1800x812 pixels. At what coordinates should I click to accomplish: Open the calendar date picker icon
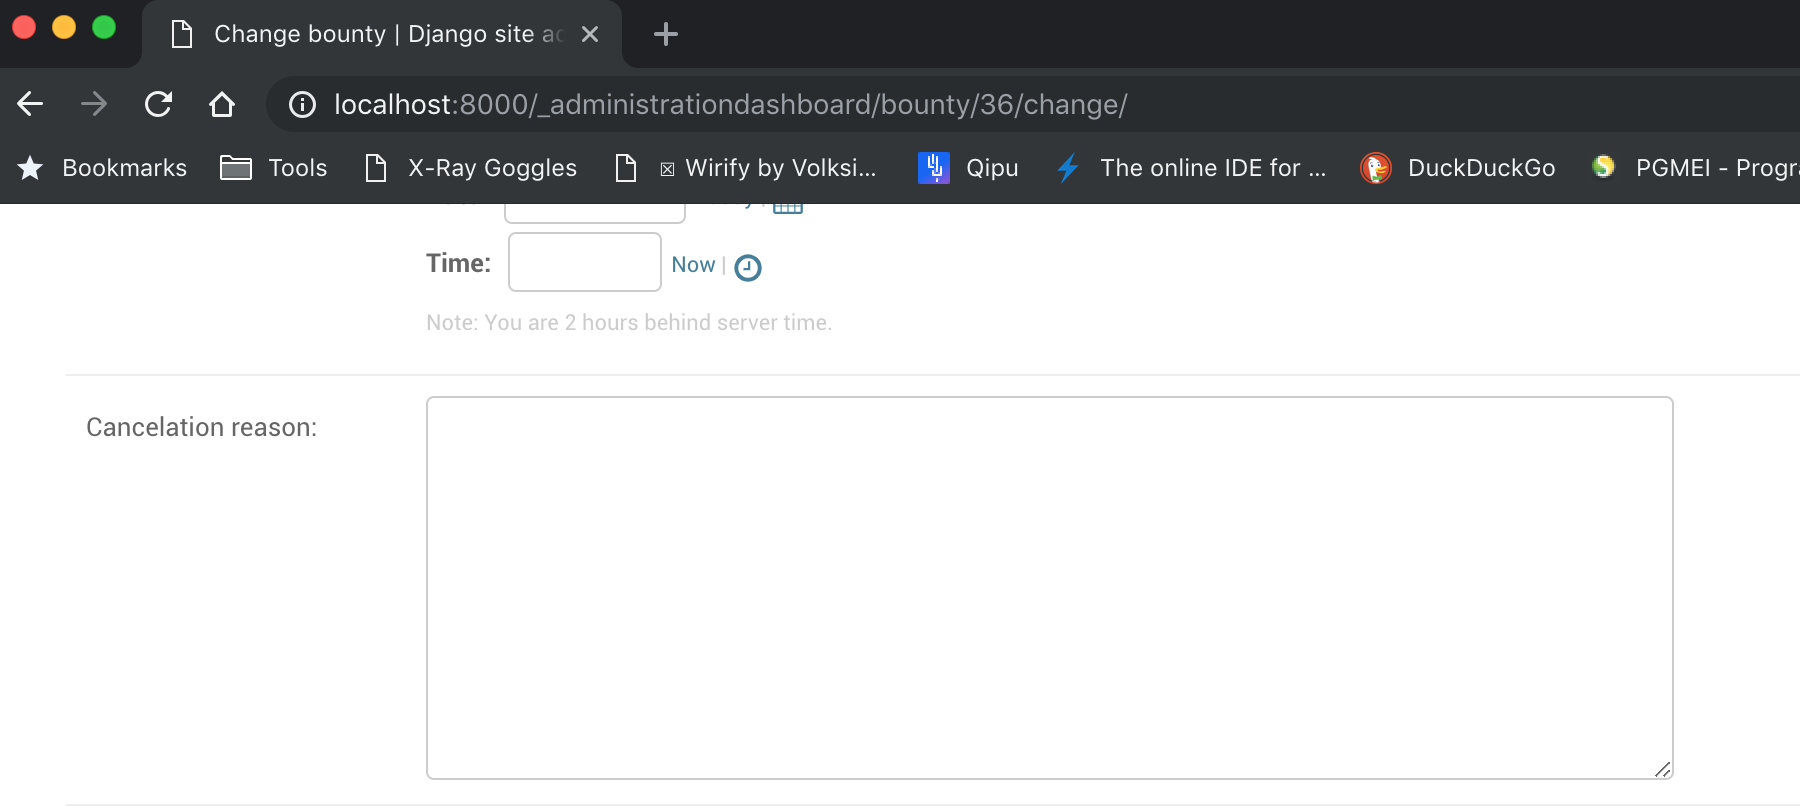pyautogui.click(x=788, y=208)
